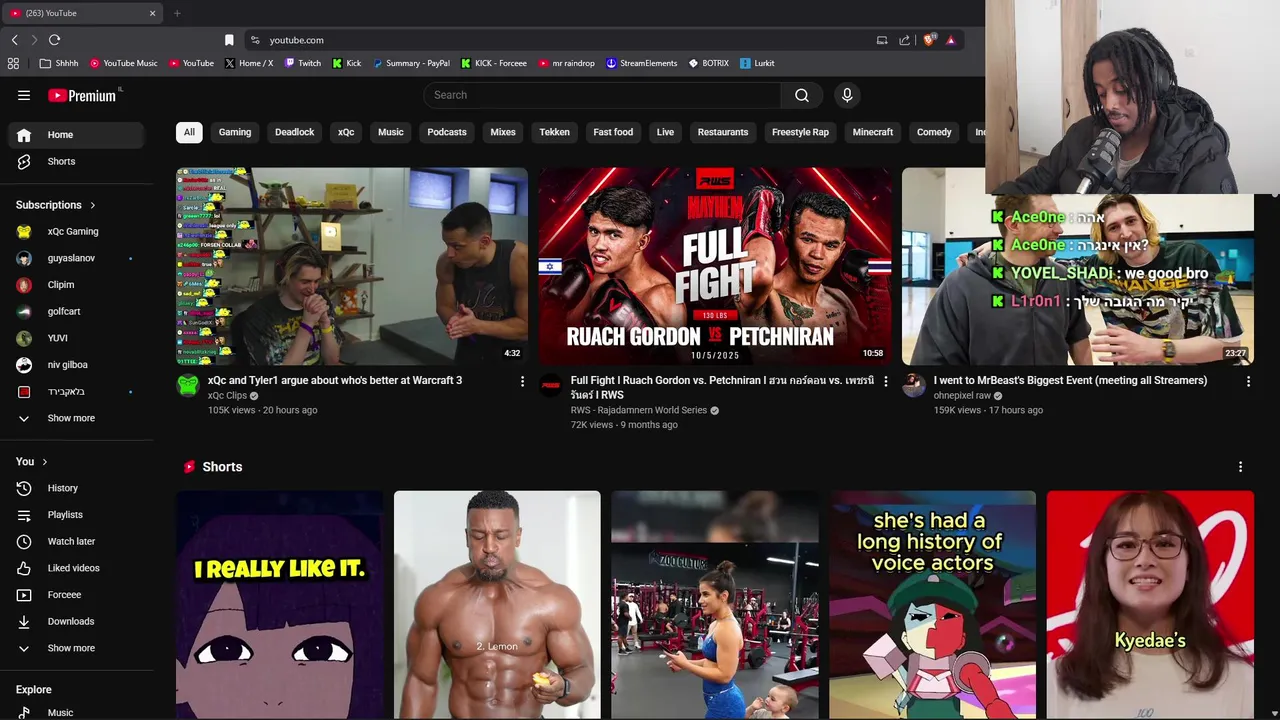Image resolution: width=1280 pixels, height=720 pixels.
Task: Open the Music link under Explore
Action: tap(76, 712)
